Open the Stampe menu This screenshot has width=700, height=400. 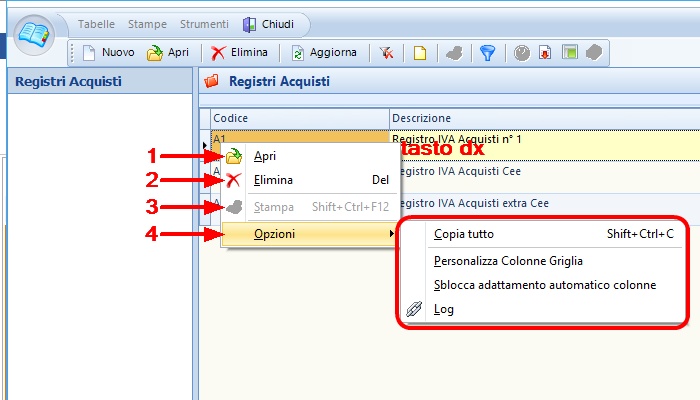[147, 24]
